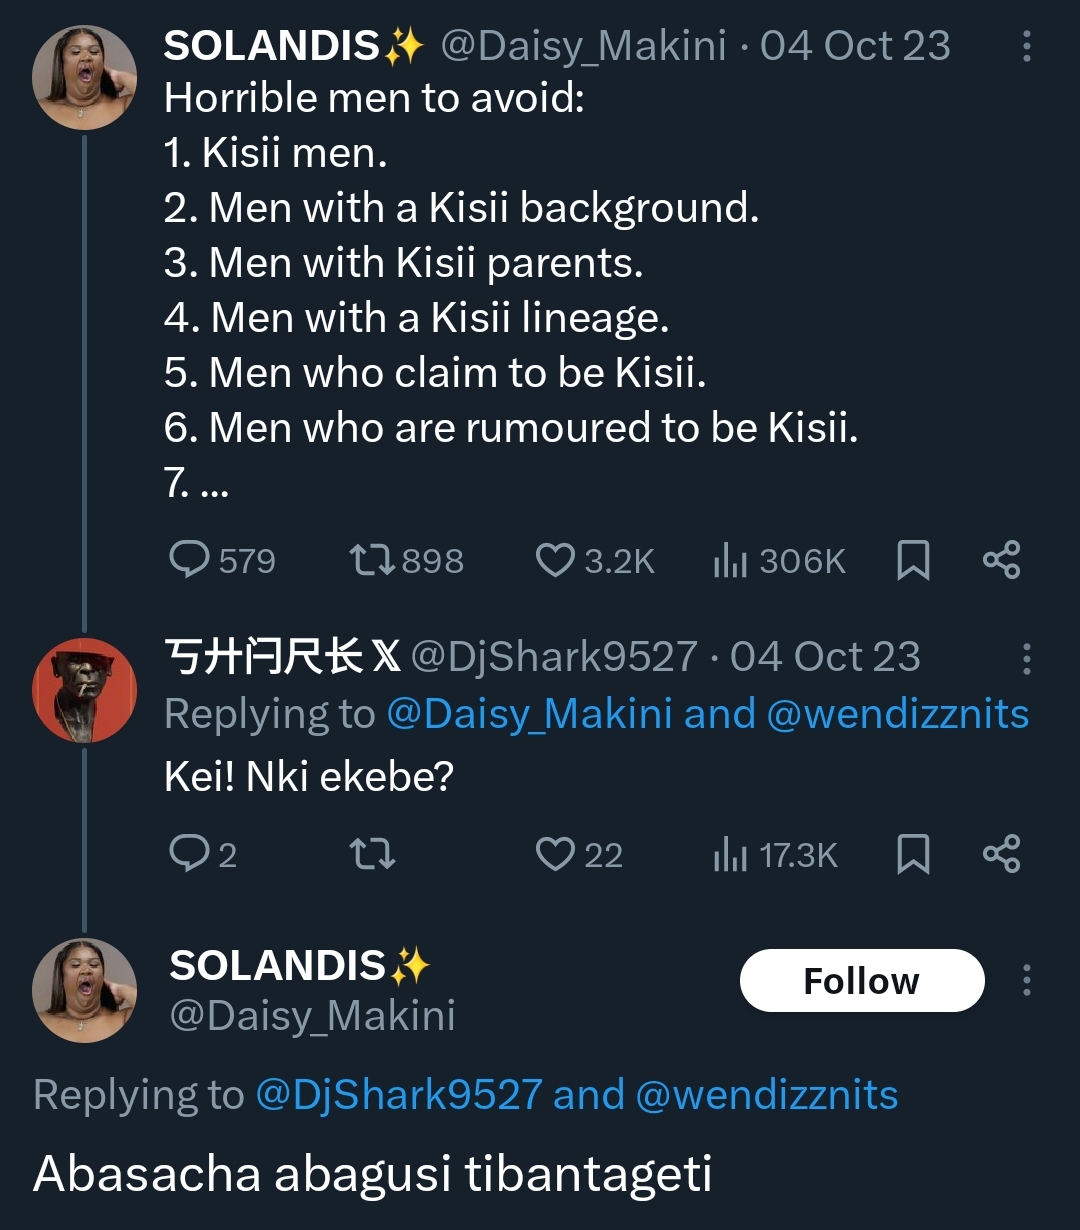Open more options beside Follow button

tap(1026, 980)
